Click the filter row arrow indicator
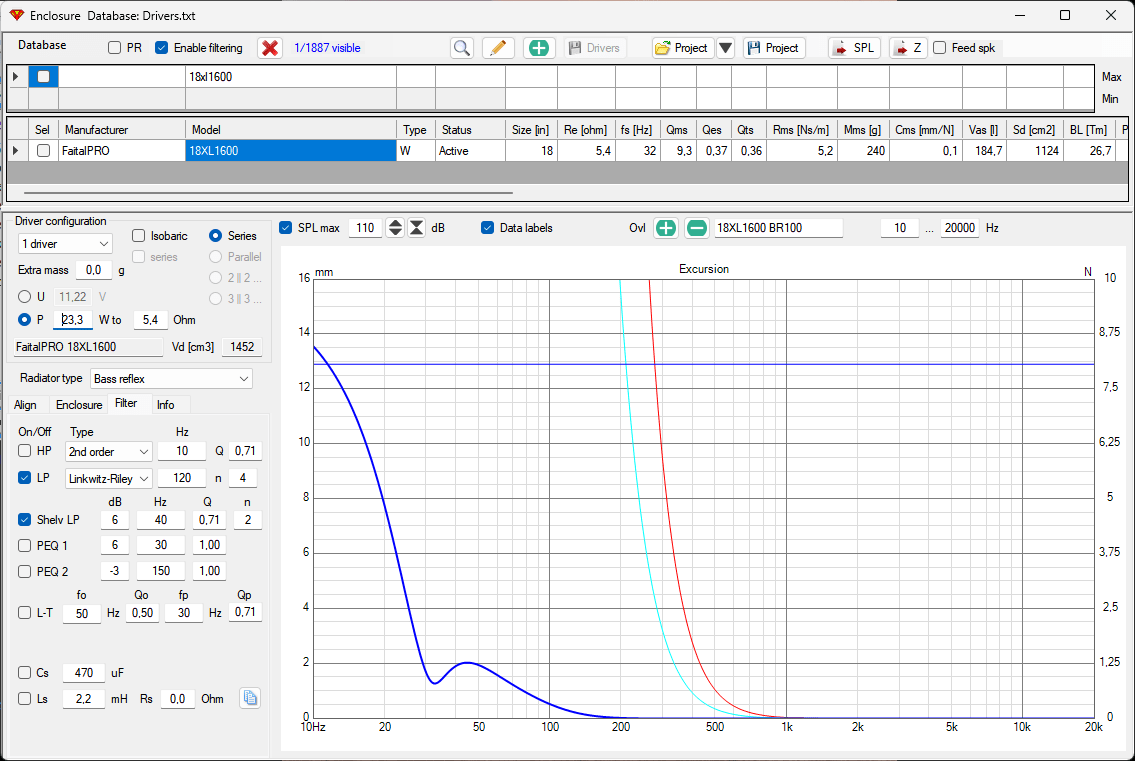The width and height of the screenshot is (1135, 761). 16,77
